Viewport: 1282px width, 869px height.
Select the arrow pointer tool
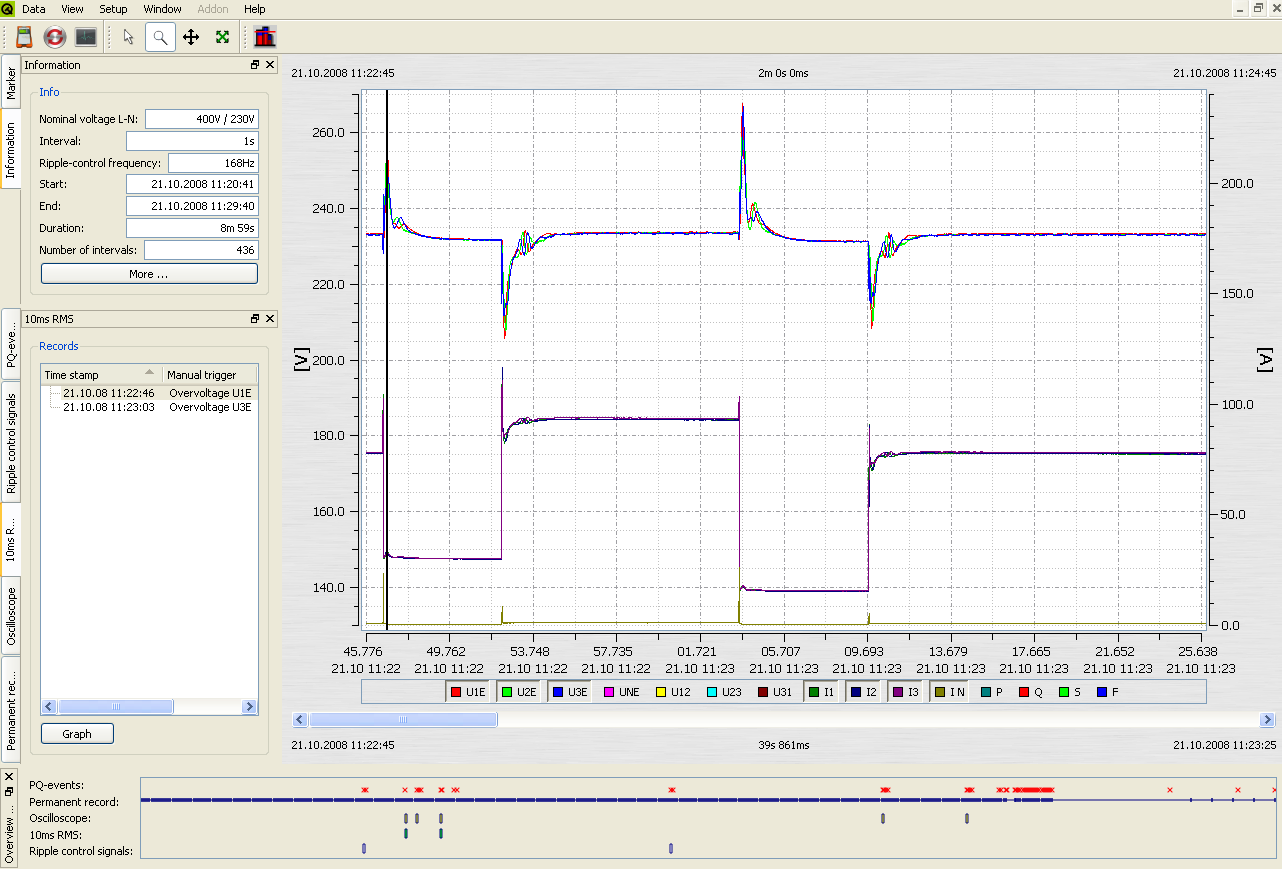(x=128, y=37)
